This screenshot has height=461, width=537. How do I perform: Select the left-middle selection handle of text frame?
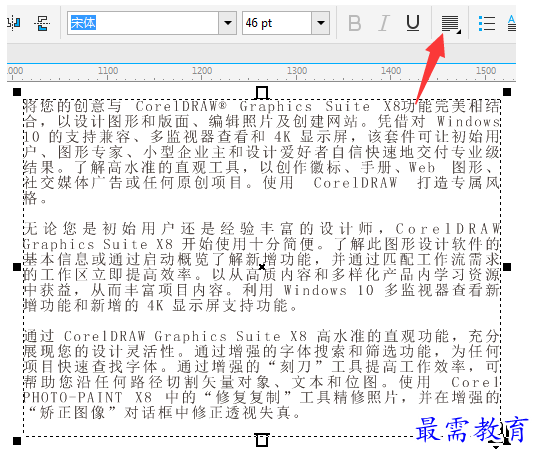[x=17, y=267]
